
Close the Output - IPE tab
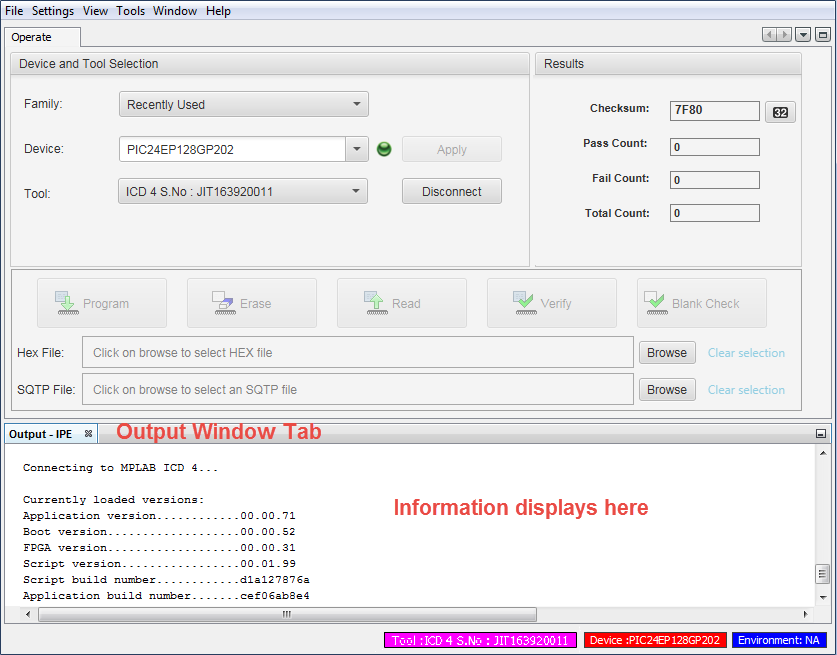(88, 434)
